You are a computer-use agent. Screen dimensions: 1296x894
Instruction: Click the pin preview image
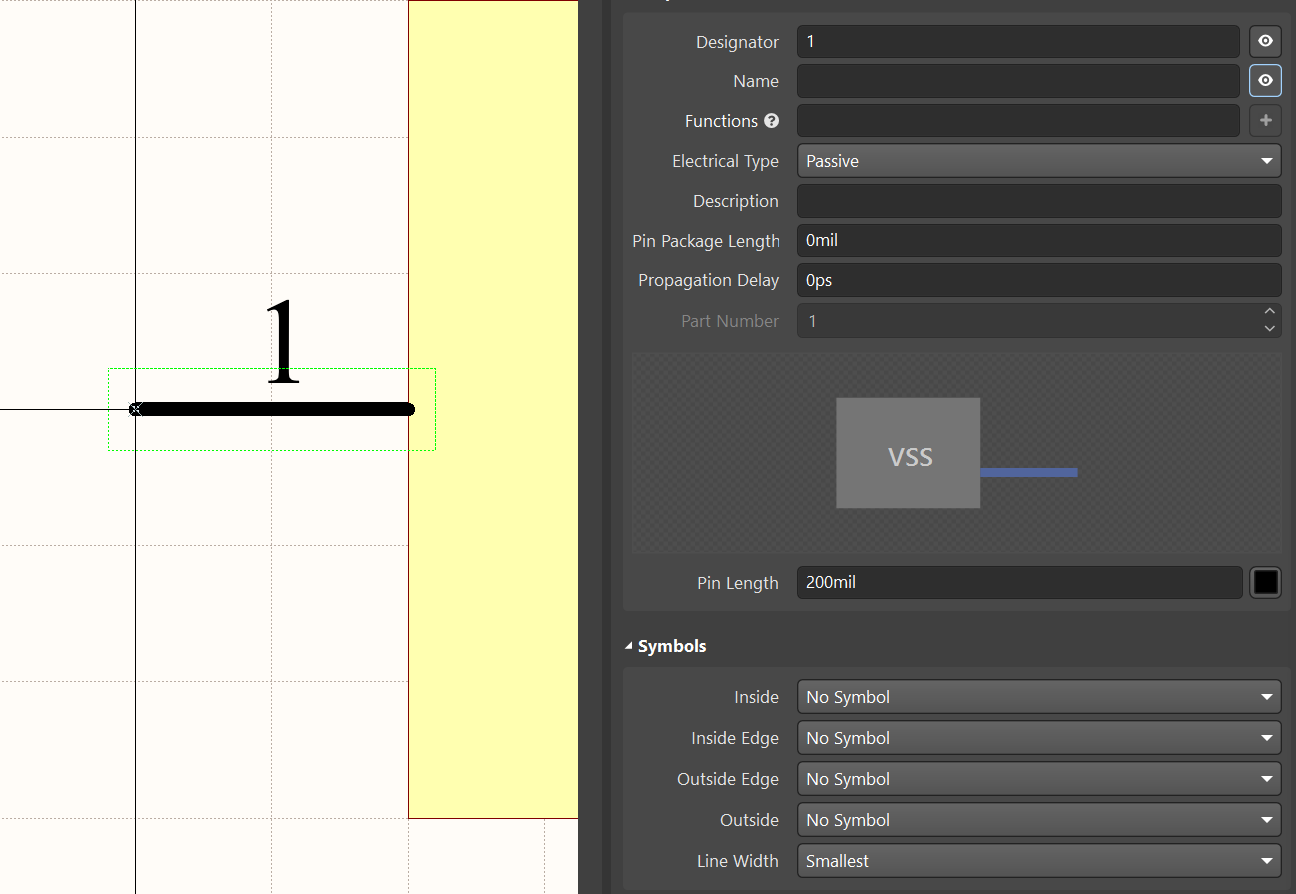956,452
